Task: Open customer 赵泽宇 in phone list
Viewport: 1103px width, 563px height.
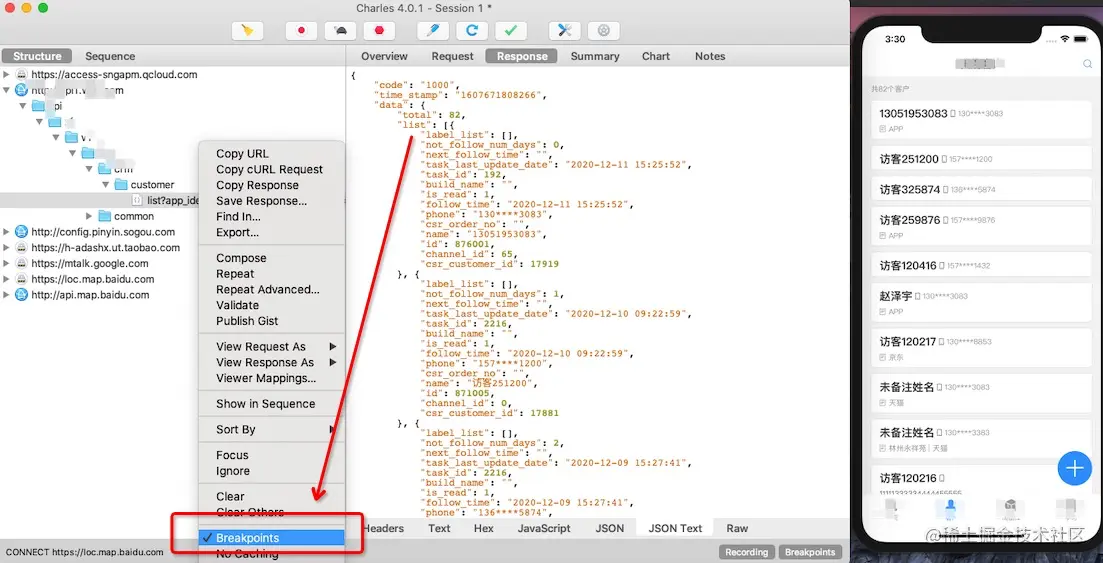Action: click(981, 302)
